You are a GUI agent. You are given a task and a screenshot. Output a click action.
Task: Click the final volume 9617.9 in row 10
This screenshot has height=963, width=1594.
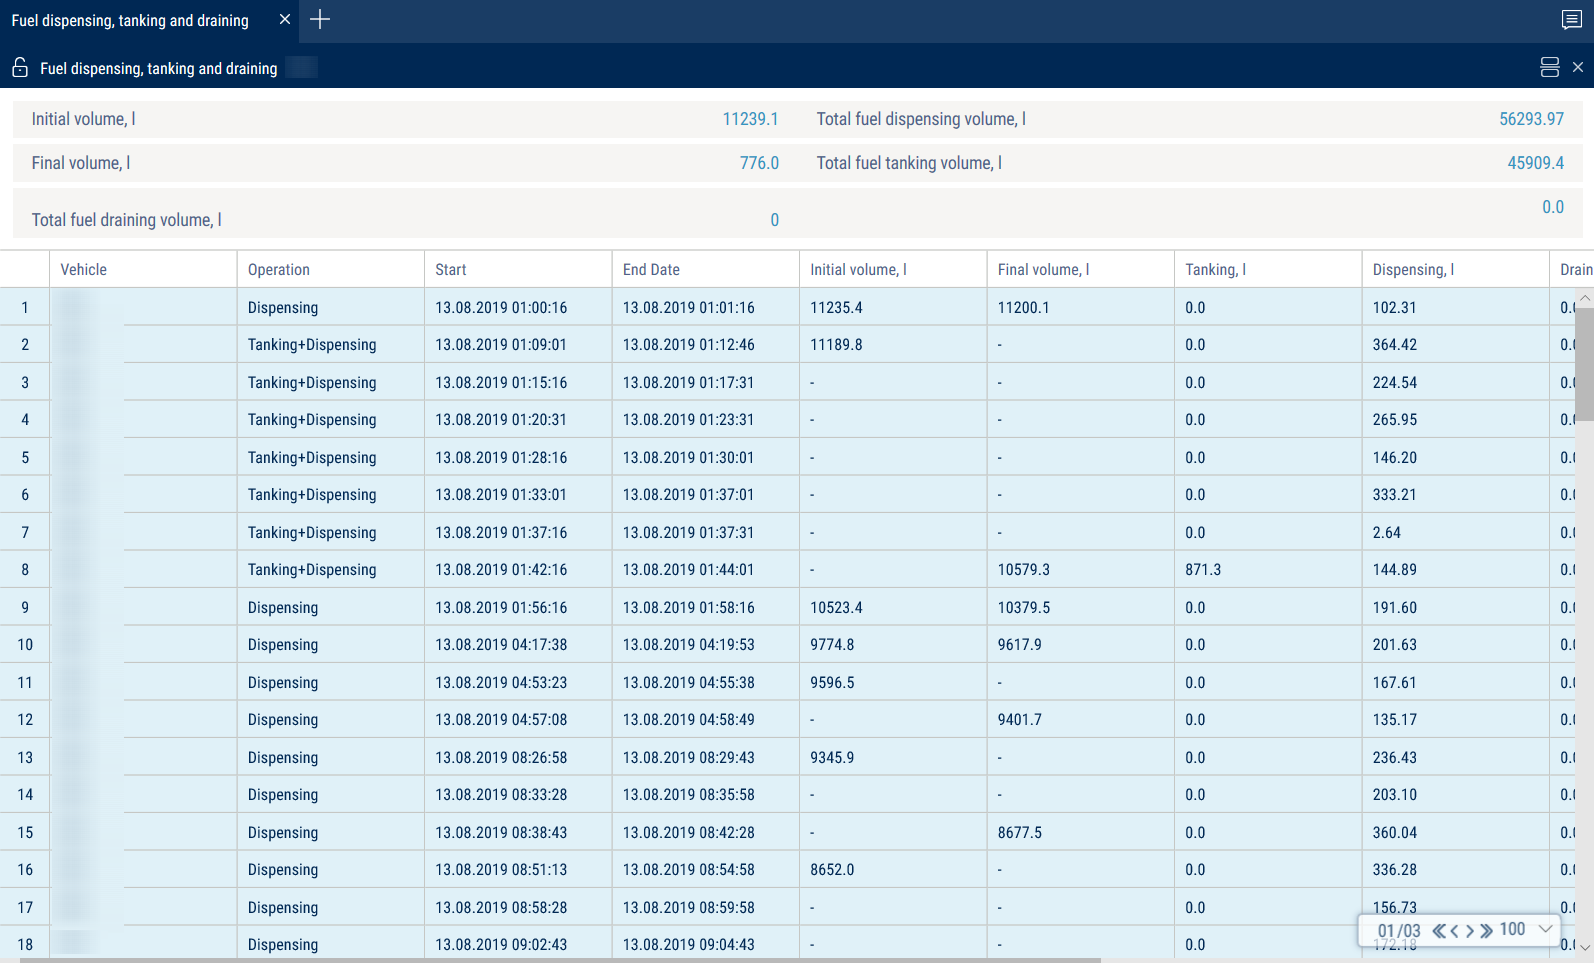click(x=1019, y=645)
